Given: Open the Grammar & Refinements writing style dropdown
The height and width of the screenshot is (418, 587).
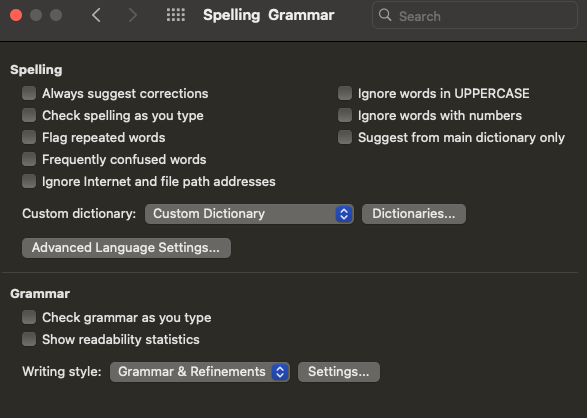Looking at the screenshot, I should pos(200,372).
